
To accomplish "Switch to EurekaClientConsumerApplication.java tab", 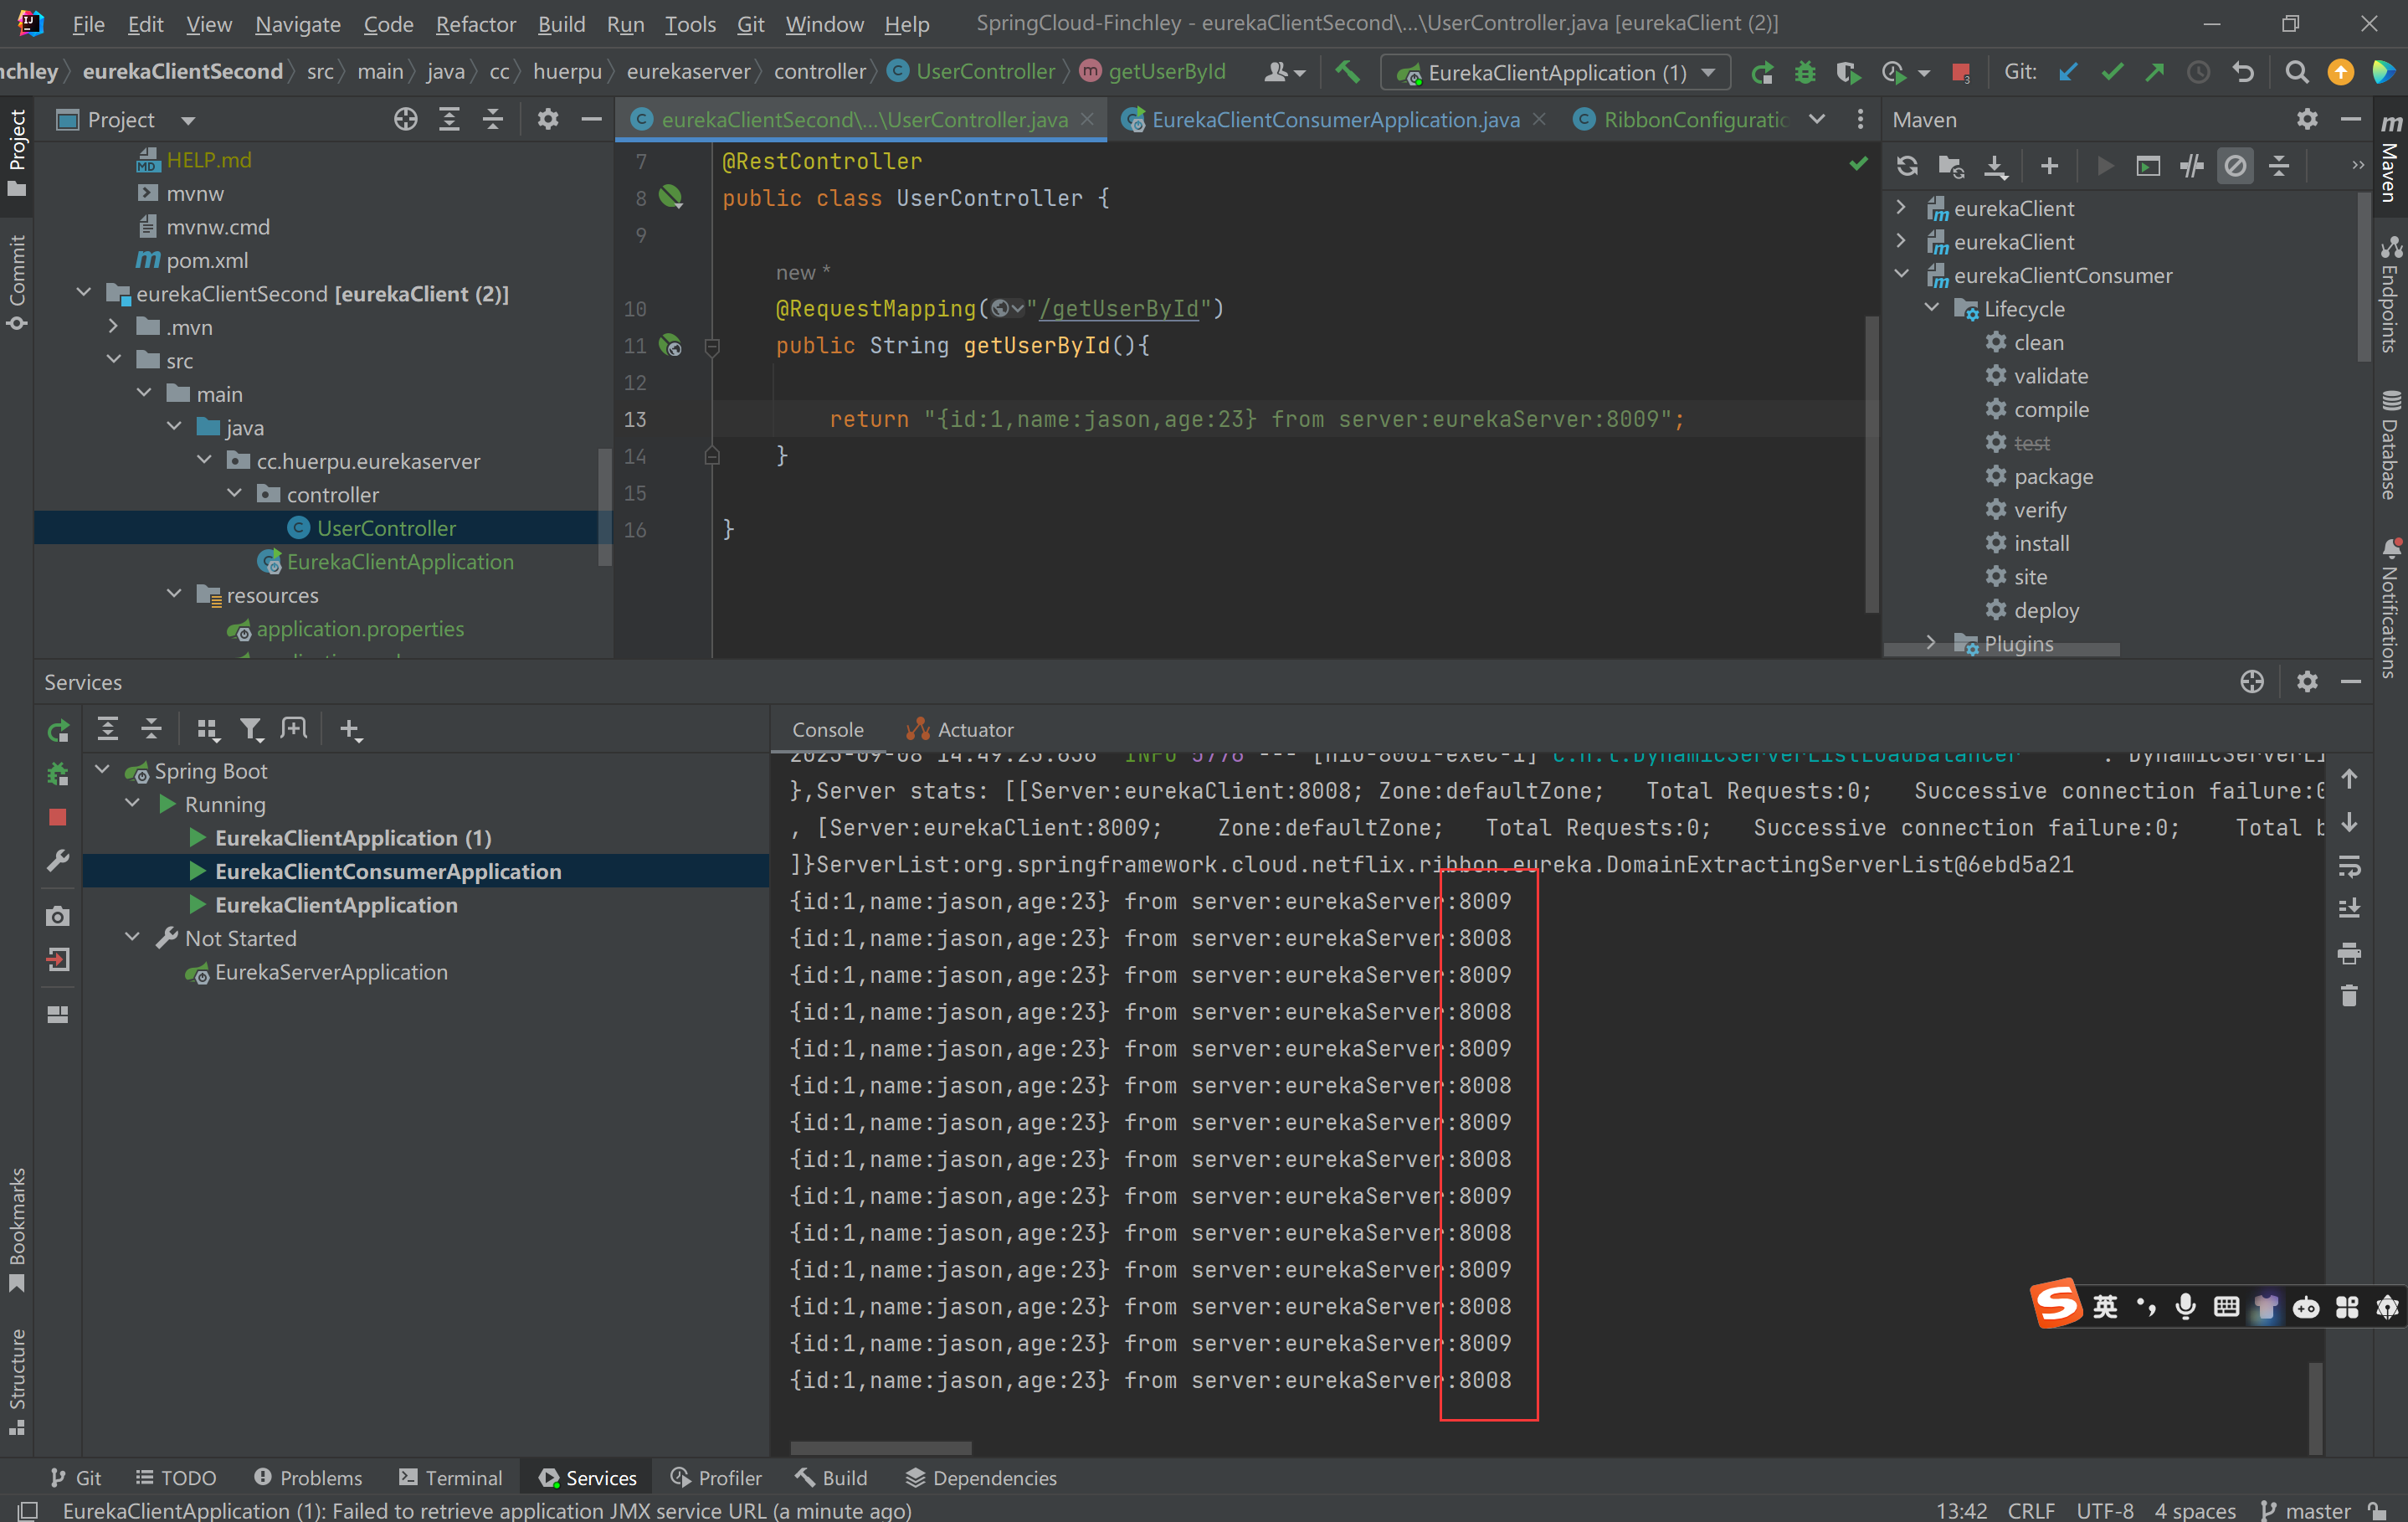I will point(1334,120).
